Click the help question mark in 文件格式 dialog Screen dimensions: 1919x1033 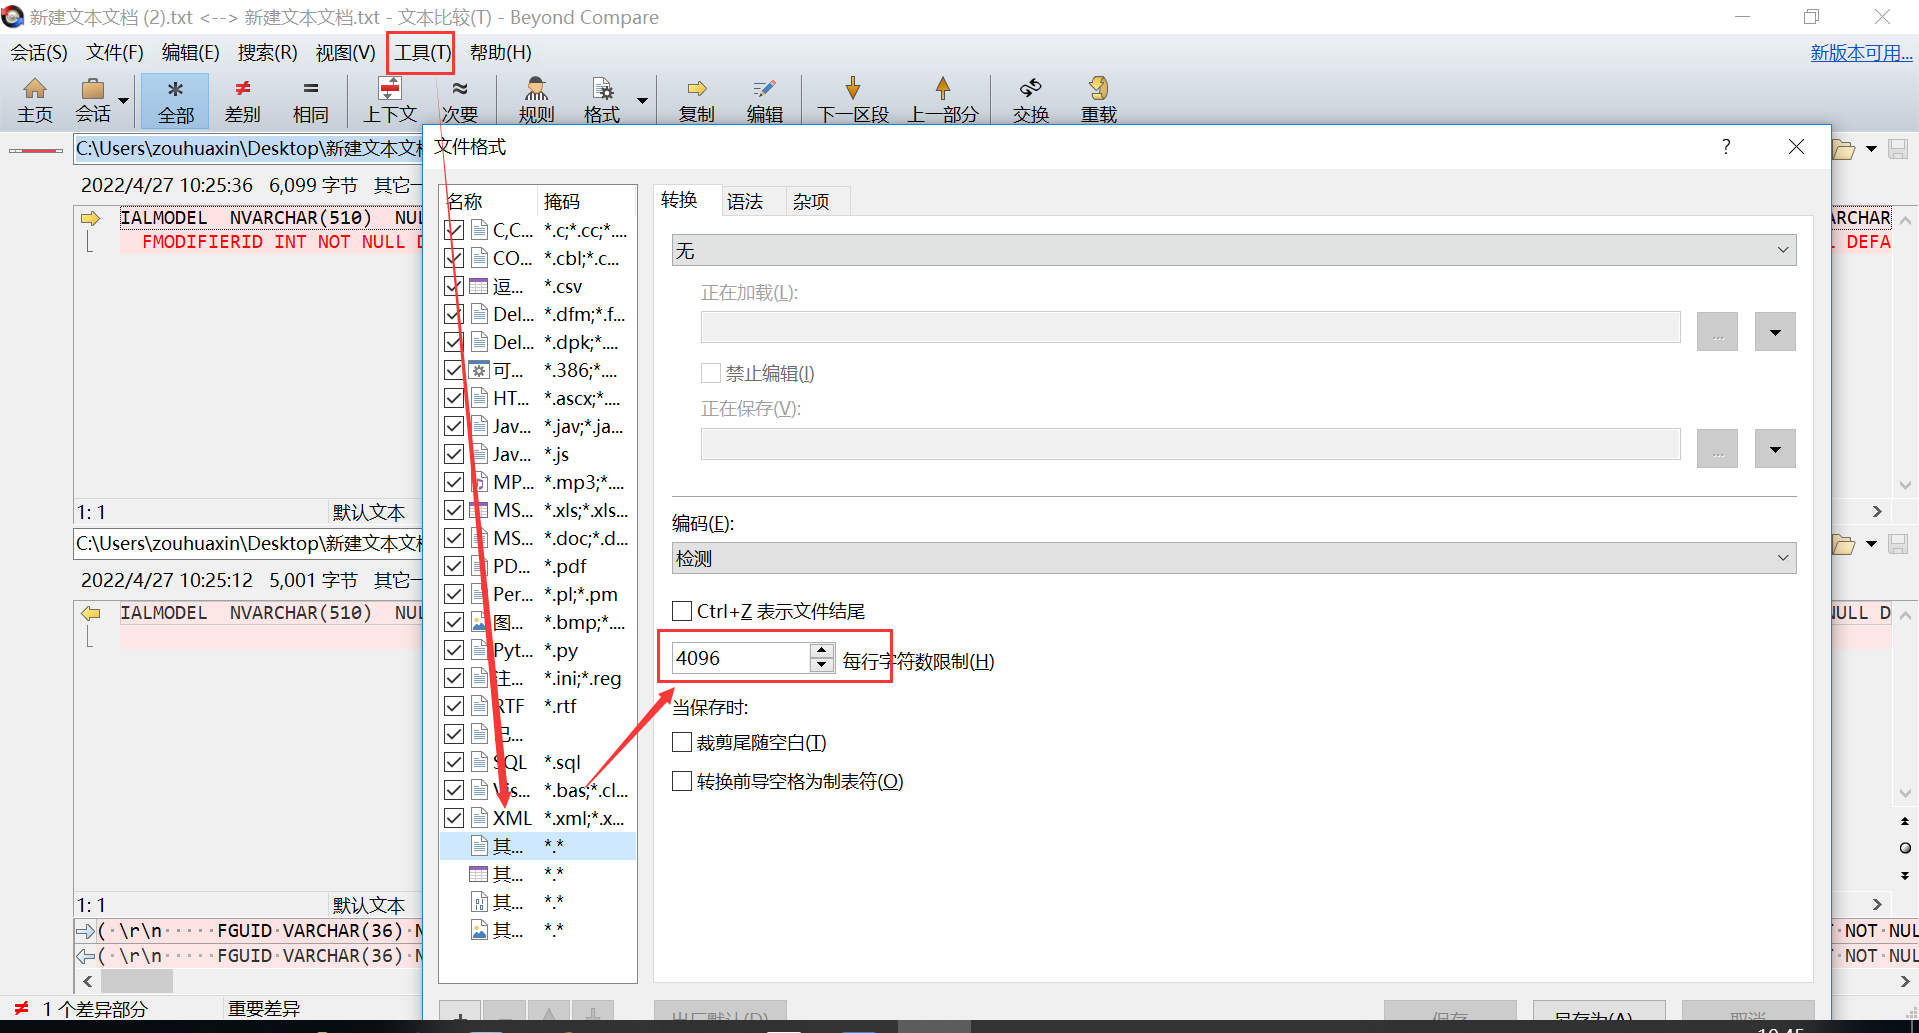coord(1726,147)
